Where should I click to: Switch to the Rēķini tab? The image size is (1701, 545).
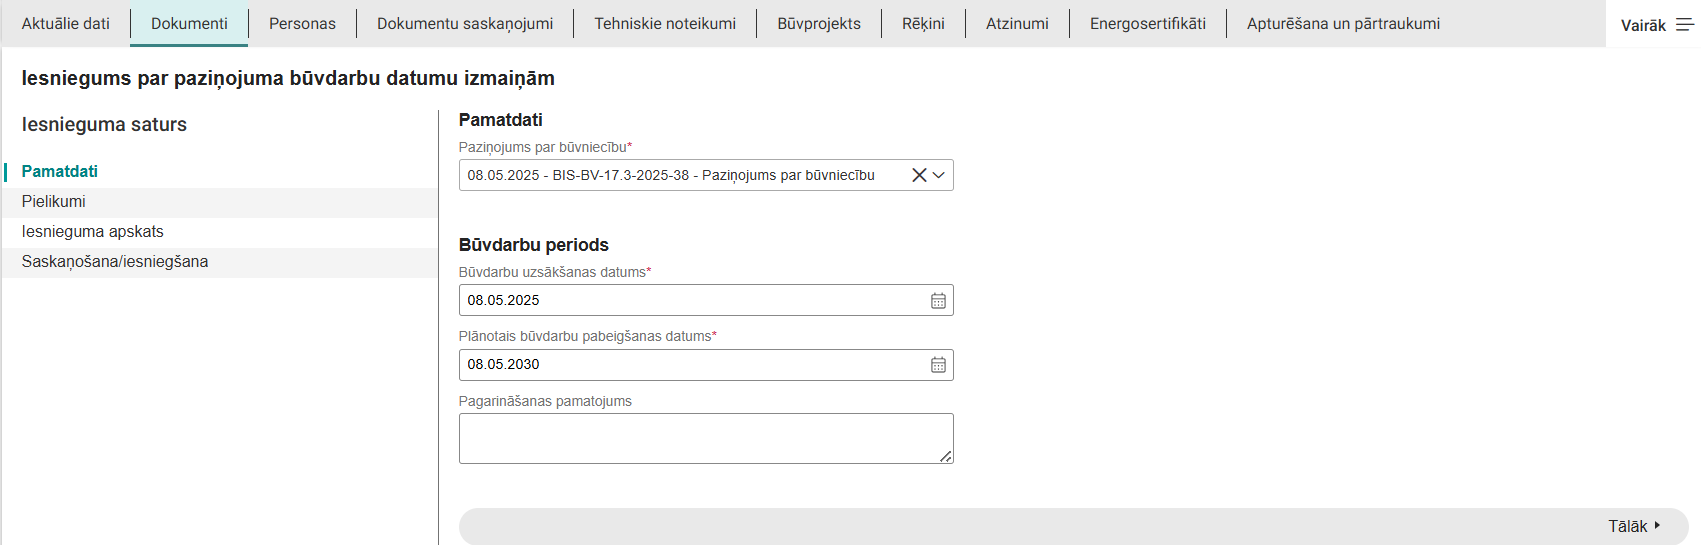tap(923, 24)
